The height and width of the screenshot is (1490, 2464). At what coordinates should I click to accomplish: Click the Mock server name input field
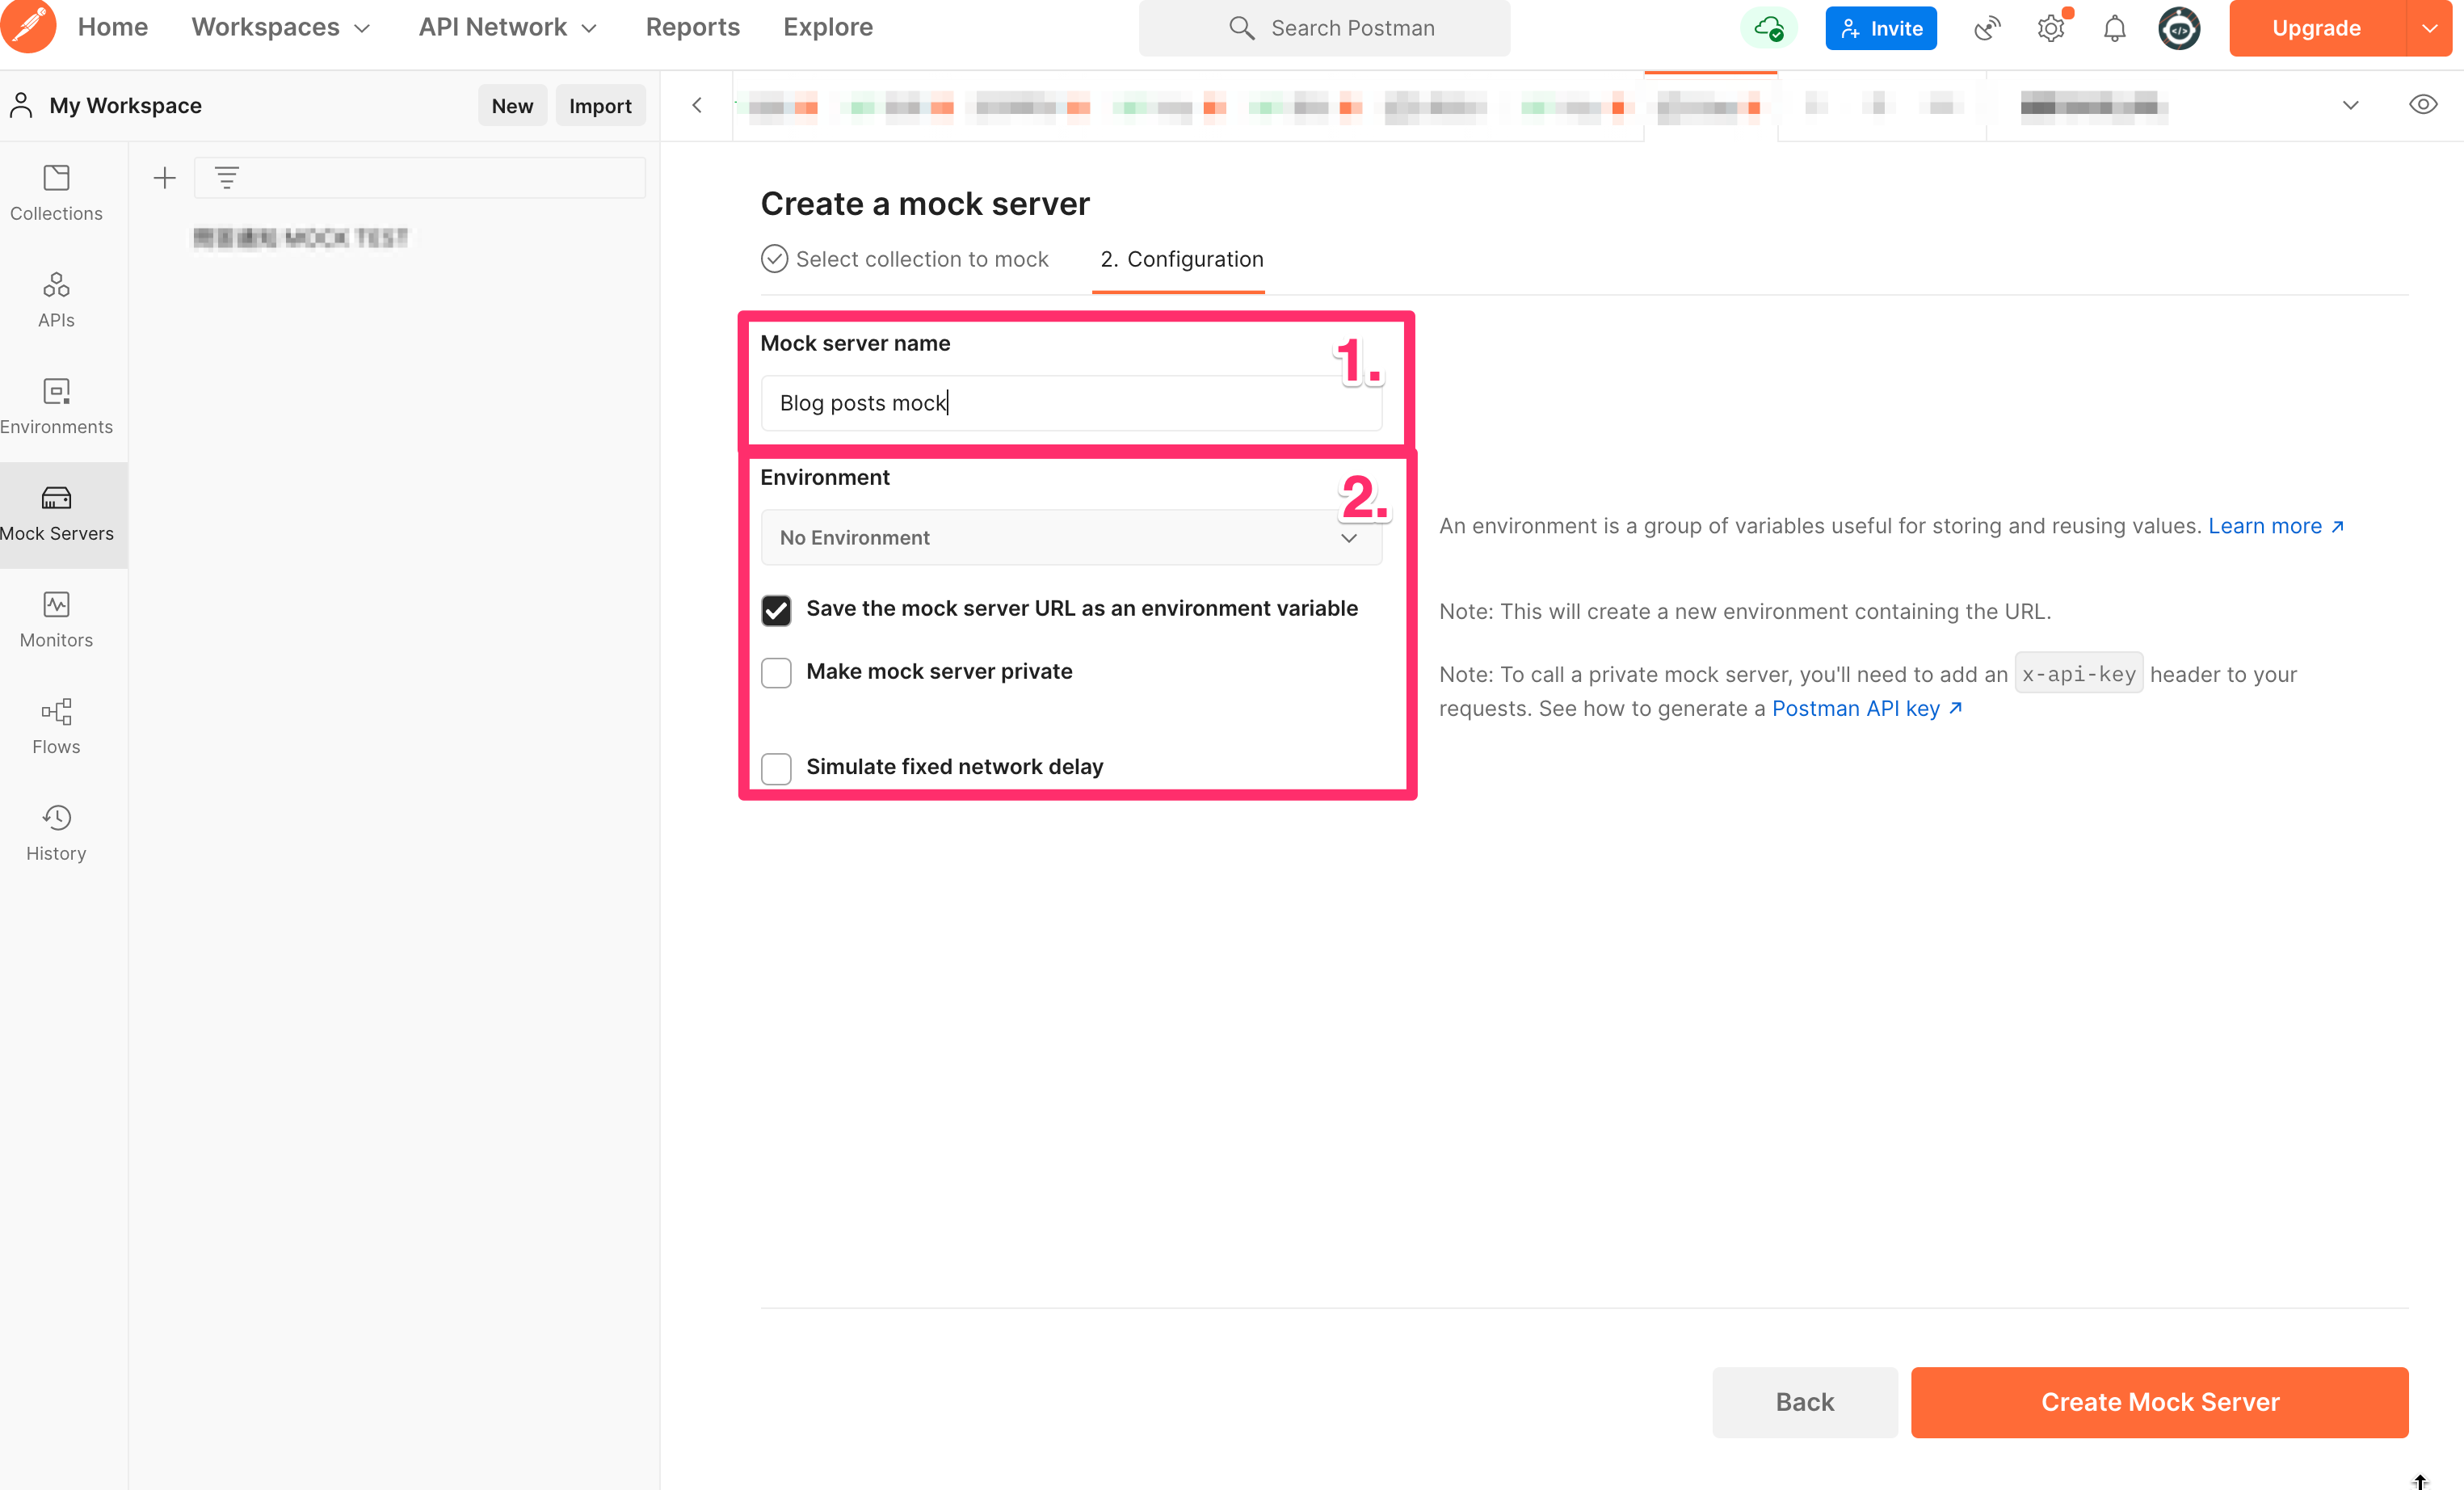click(x=1071, y=403)
